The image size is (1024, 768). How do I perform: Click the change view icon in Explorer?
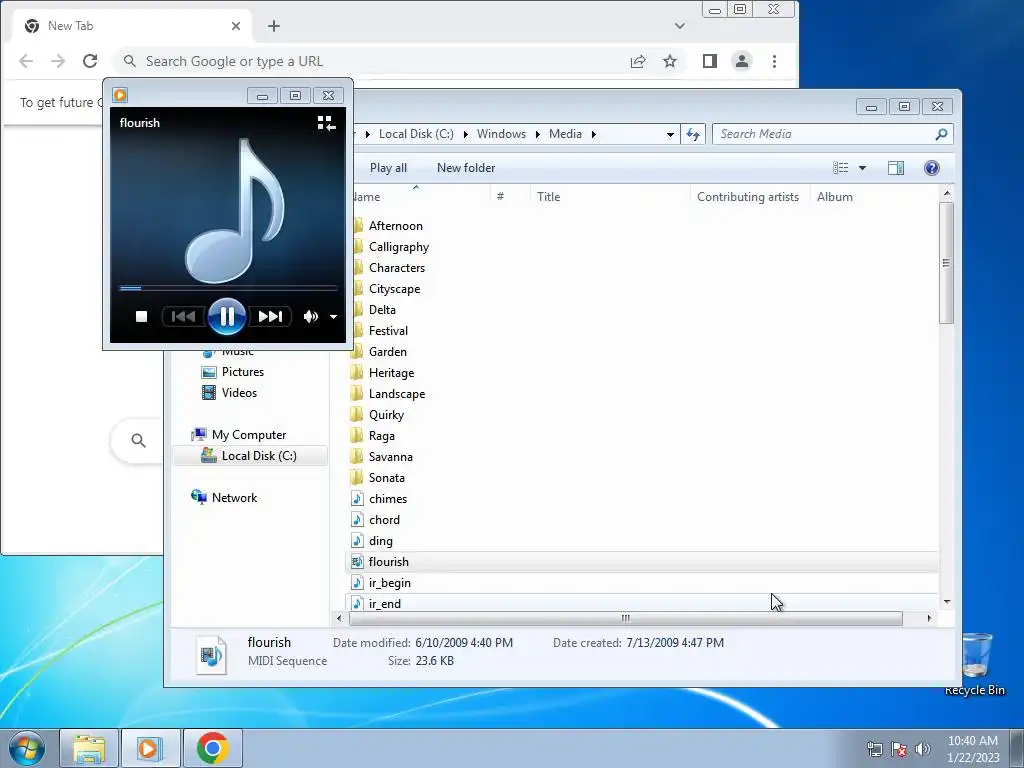pyautogui.click(x=840, y=168)
